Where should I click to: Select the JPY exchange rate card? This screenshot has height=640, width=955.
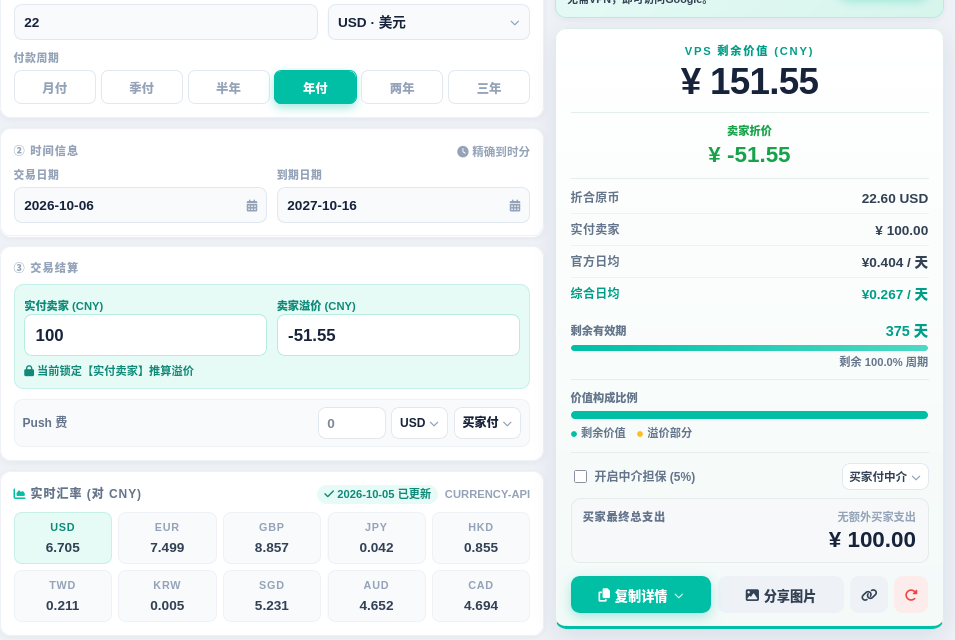coord(376,538)
